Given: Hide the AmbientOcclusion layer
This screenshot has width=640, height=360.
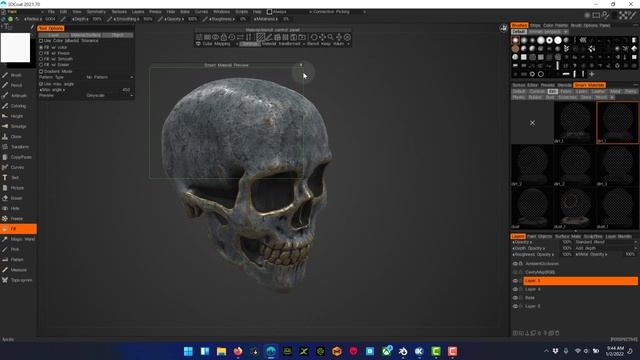Looking at the screenshot, I should click(515, 264).
